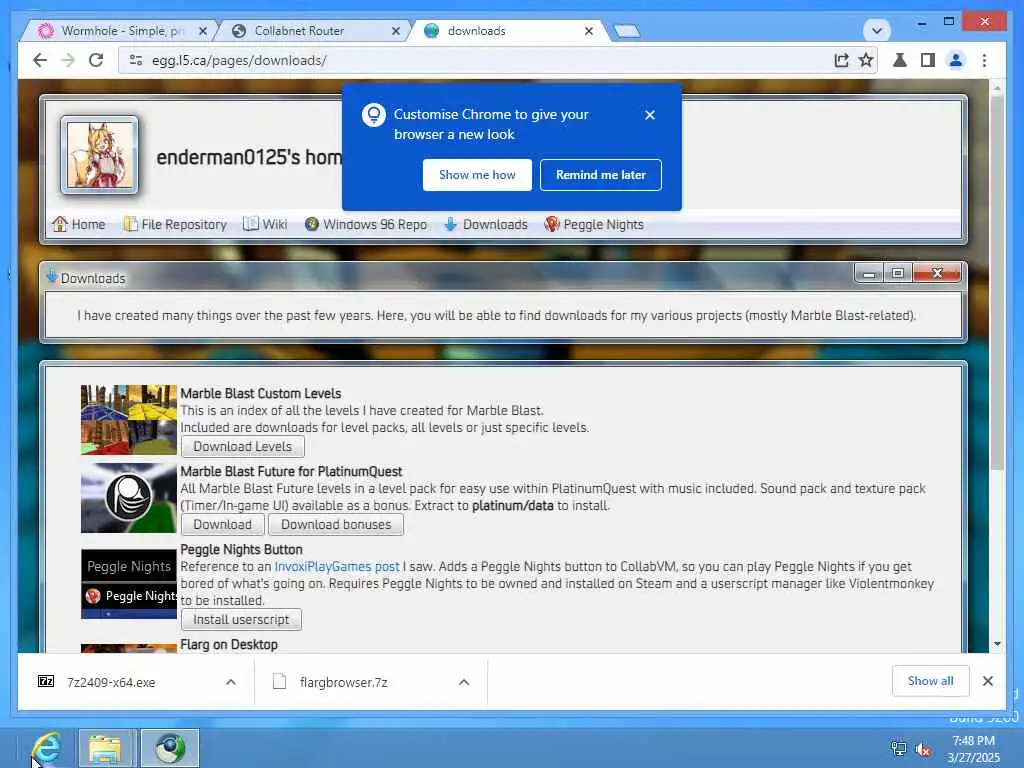Open File Explorer from taskbar
The image size is (1024, 768).
[106, 748]
